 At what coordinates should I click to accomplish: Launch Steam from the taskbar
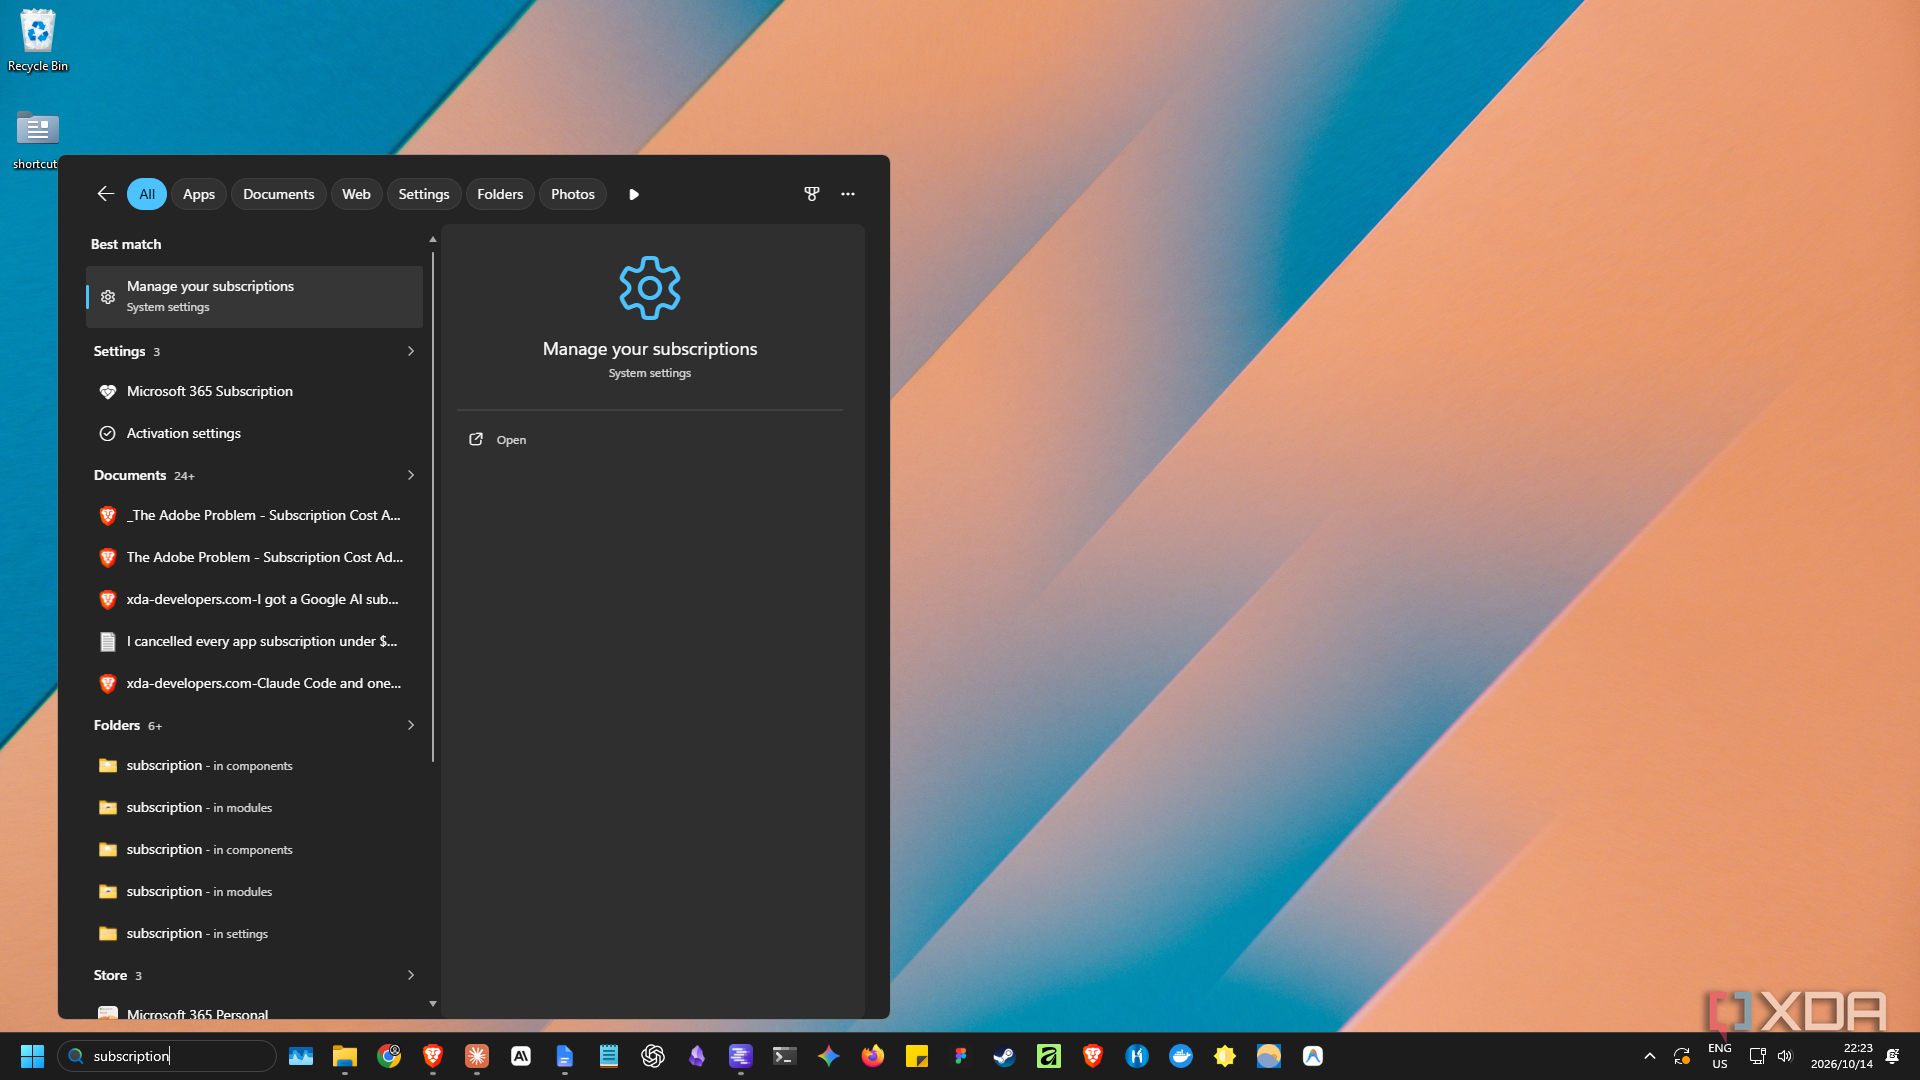(x=1005, y=1056)
